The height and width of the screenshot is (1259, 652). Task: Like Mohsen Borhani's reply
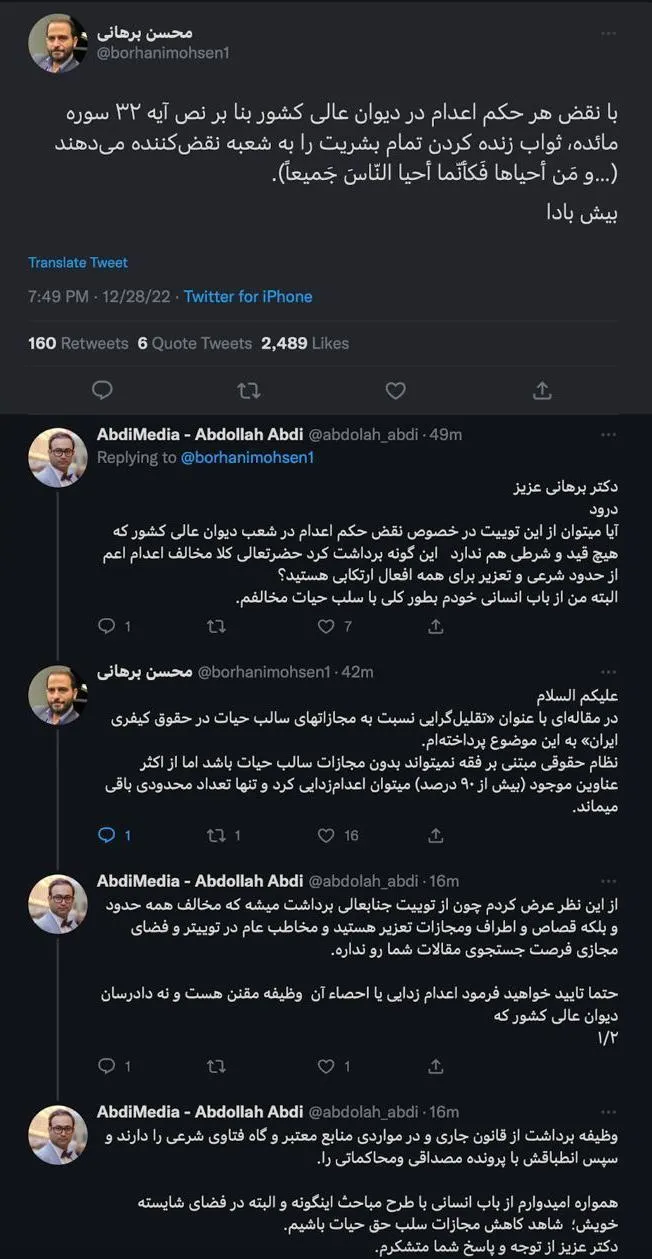(325, 835)
